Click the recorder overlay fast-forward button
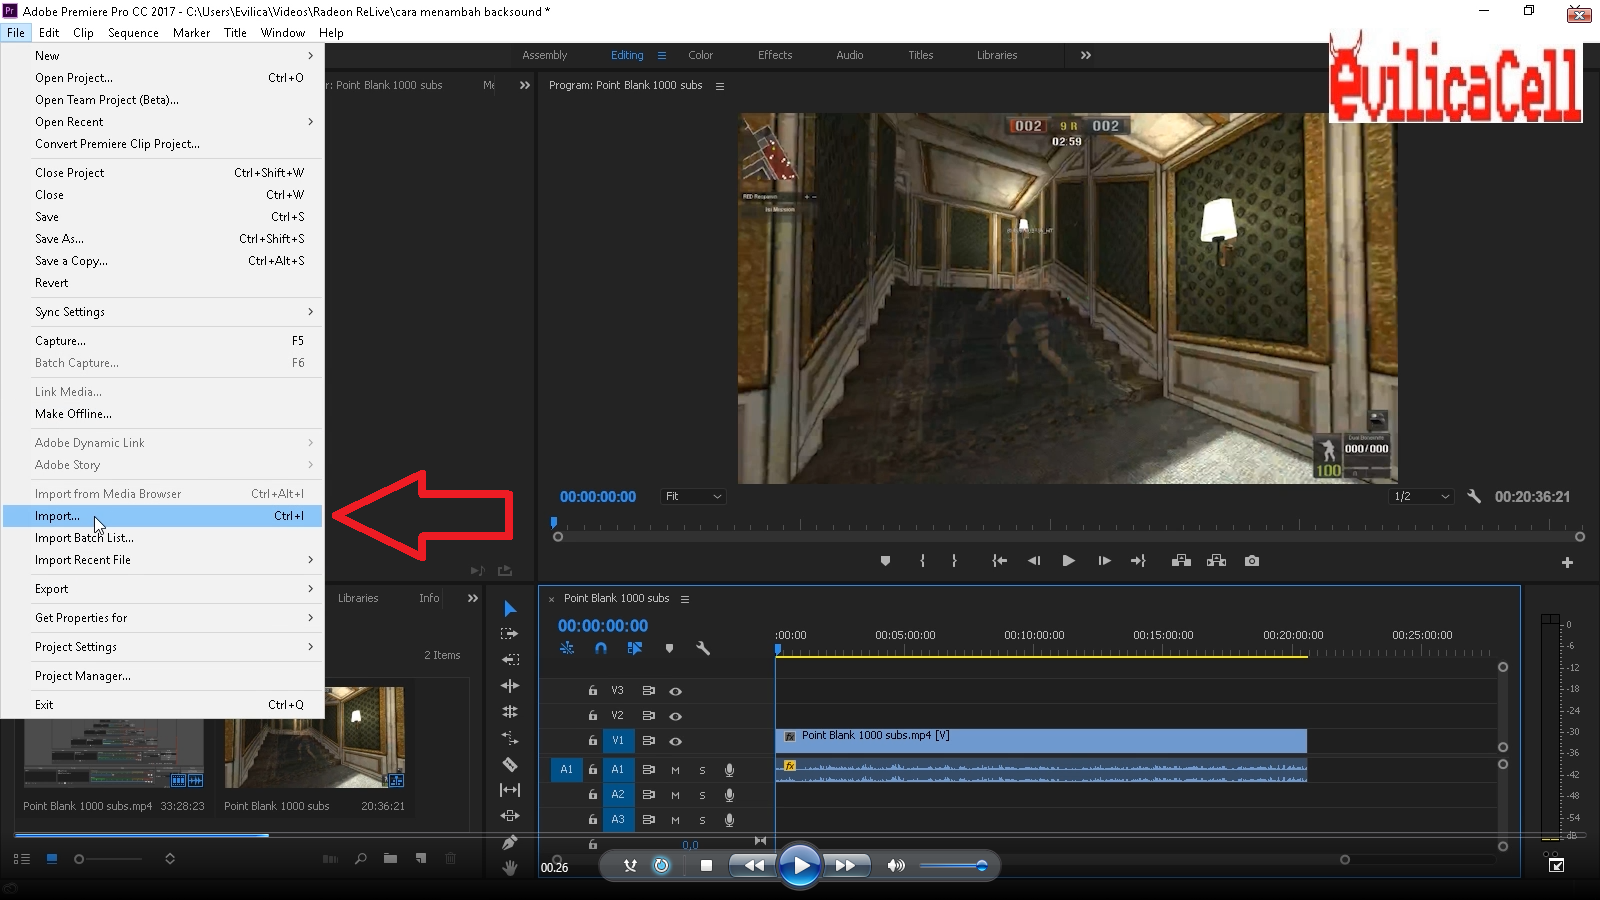 pos(845,865)
